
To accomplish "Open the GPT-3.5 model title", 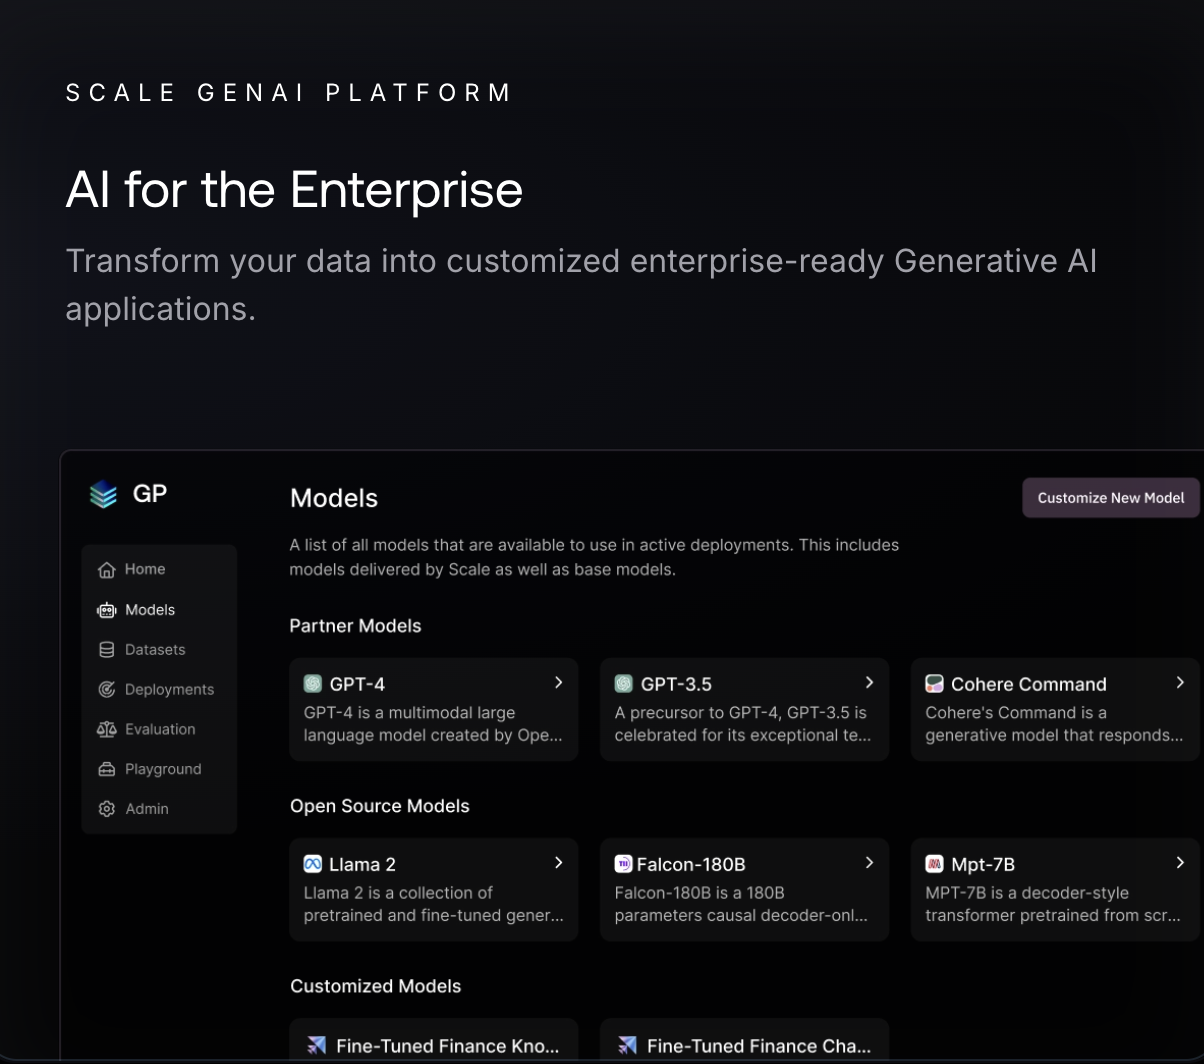I will [x=676, y=684].
